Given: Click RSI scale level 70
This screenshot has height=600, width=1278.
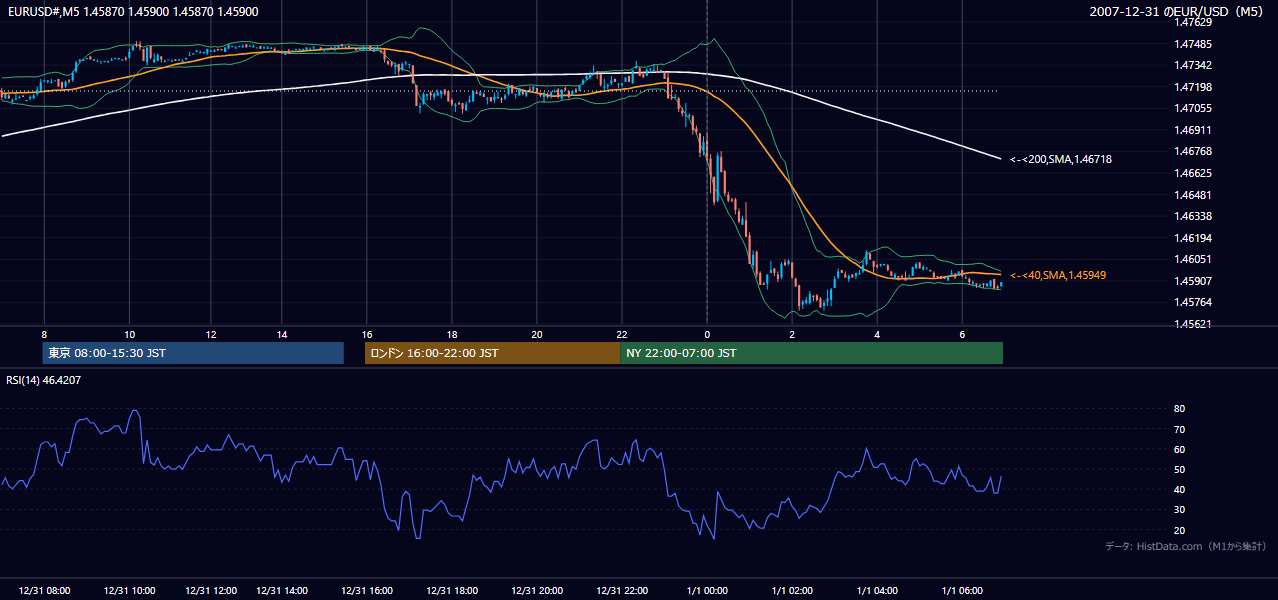Looking at the screenshot, I should [1179, 429].
